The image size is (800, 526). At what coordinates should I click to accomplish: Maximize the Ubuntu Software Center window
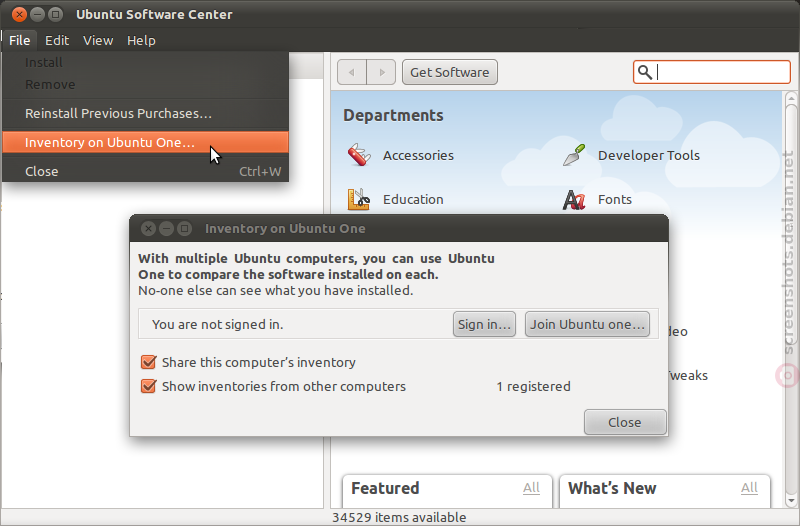click(55, 14)
